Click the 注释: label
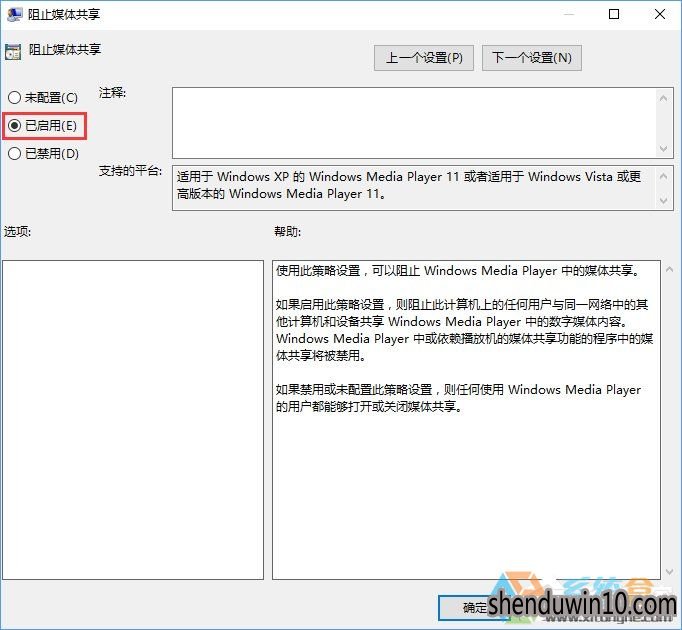This screenshot has width=682, height=630. click(112, 93)
